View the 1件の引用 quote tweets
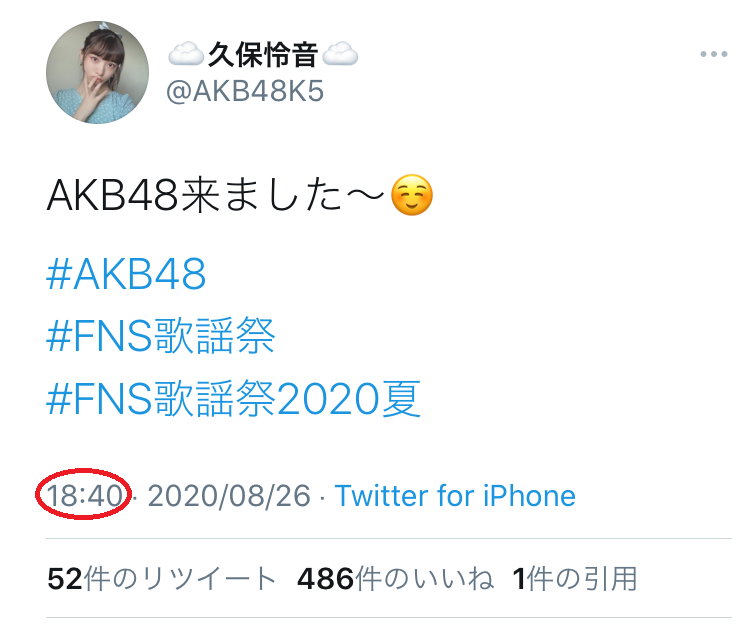 pyautogui.click(x=574, y=579)
